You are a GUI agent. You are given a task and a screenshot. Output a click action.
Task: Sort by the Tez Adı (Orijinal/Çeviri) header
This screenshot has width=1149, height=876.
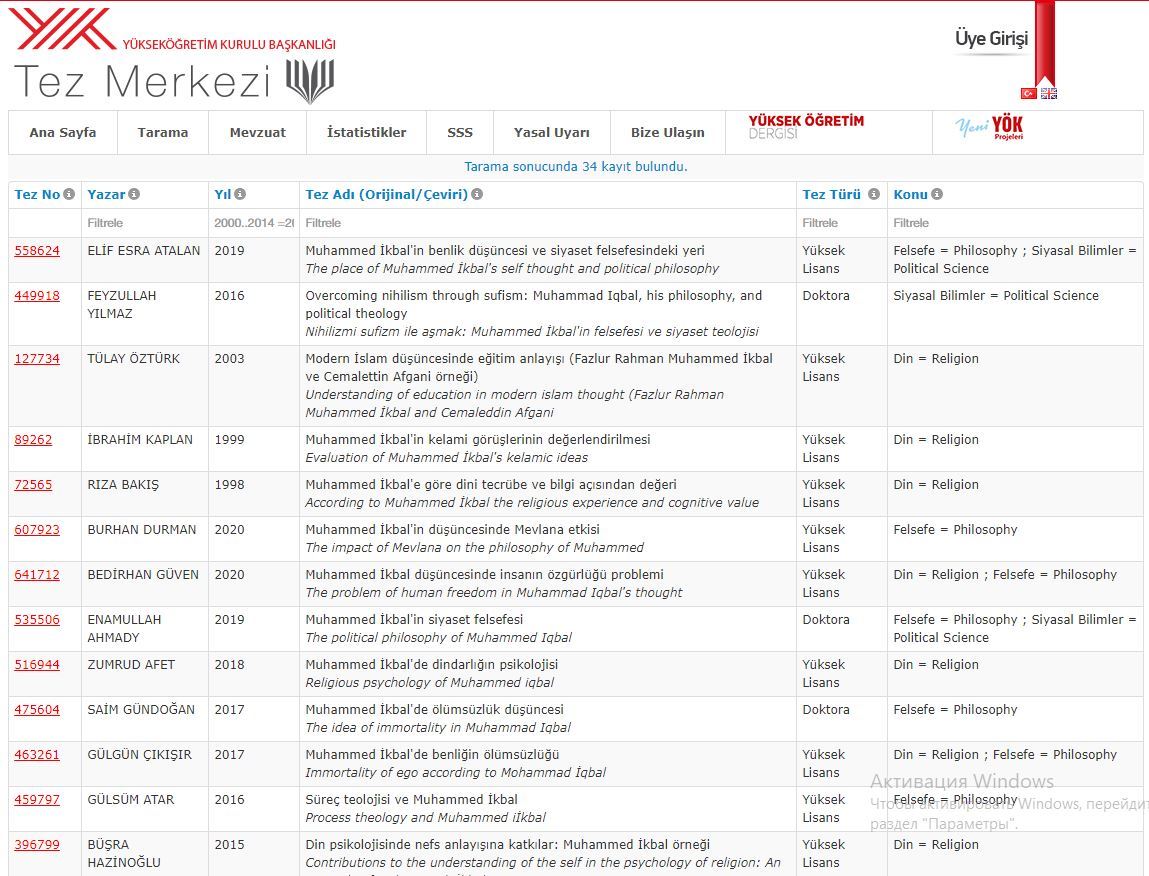pyautogui.click(x=386, y=194)
